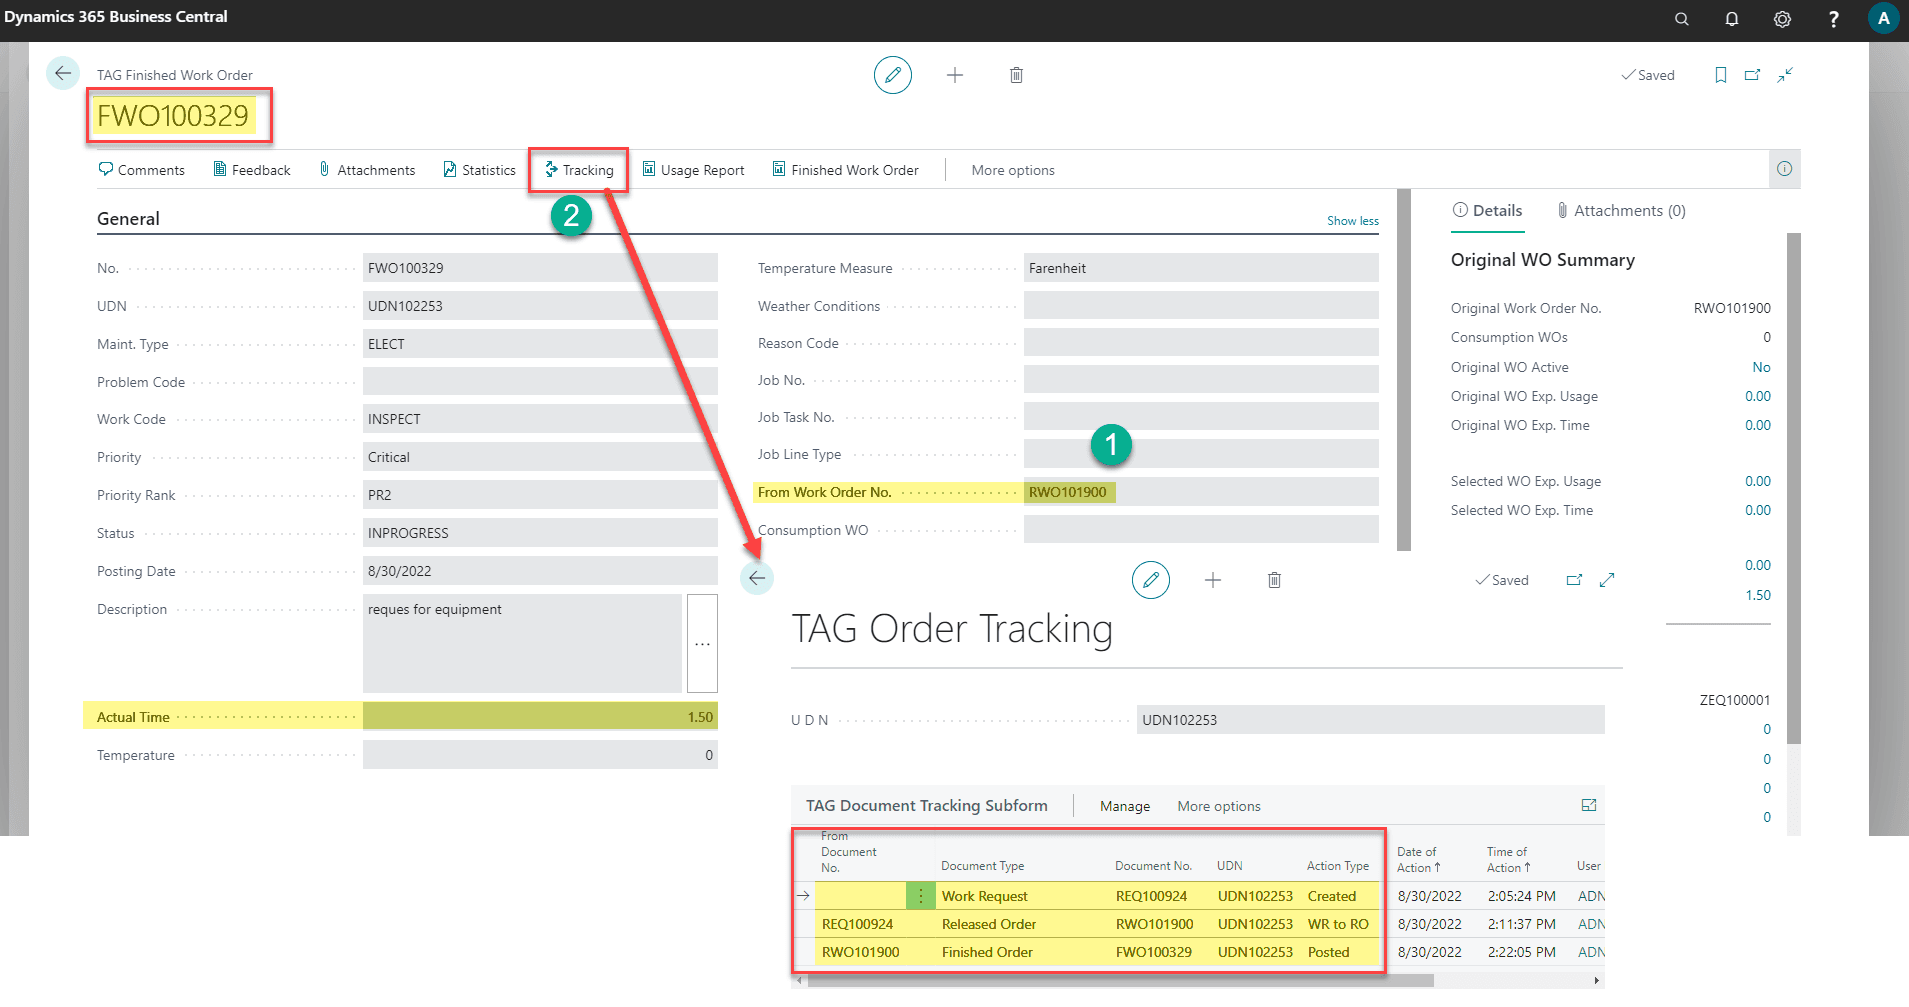Click the Original Work Order No. RWO101900 value
Image resolution: width=1909 pixels, height=1007 pixels.
point(1732,308)
